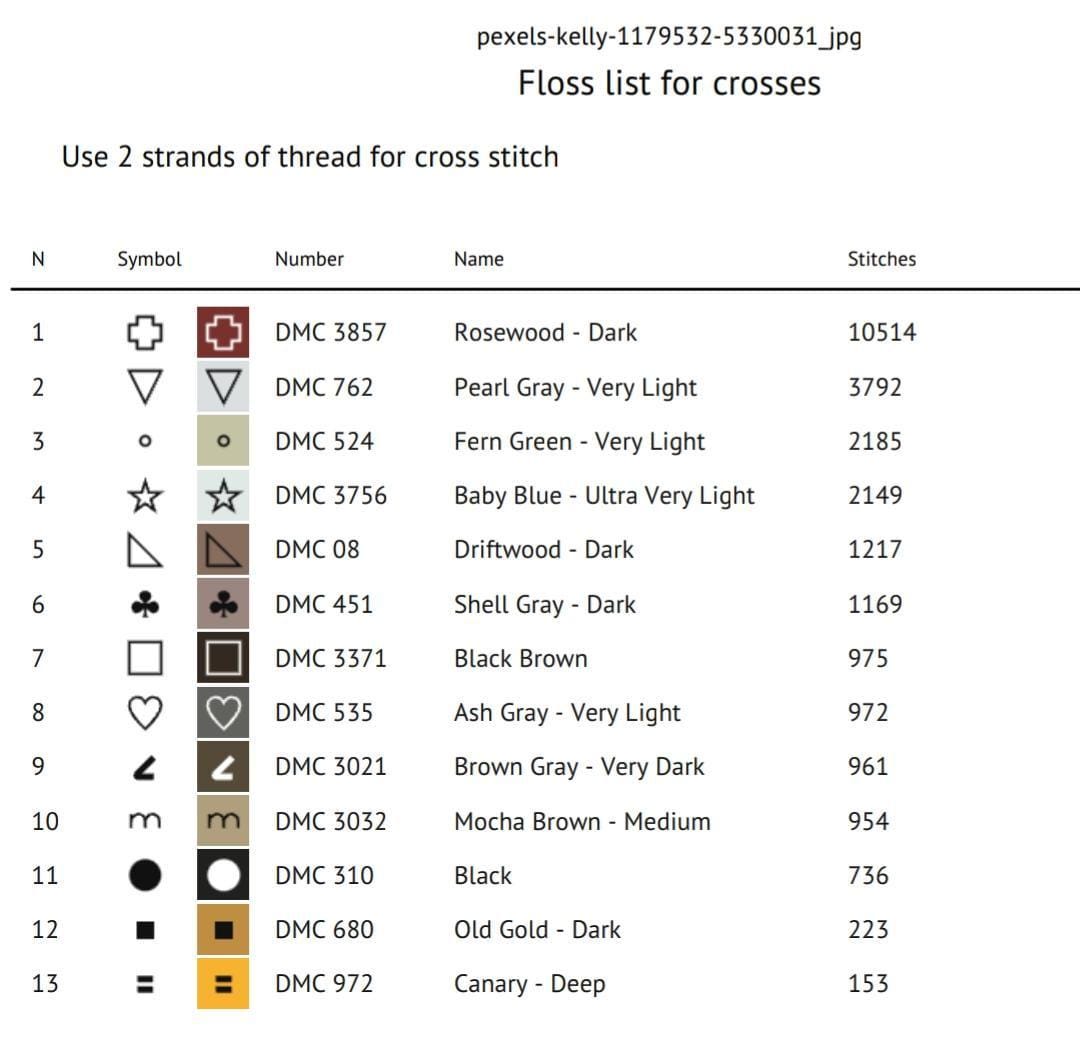Image resolution: width=1080 pixels, height=1047 pixels.
Task: Click the heart symbol for Ash Gray
Action: point(145,713)
